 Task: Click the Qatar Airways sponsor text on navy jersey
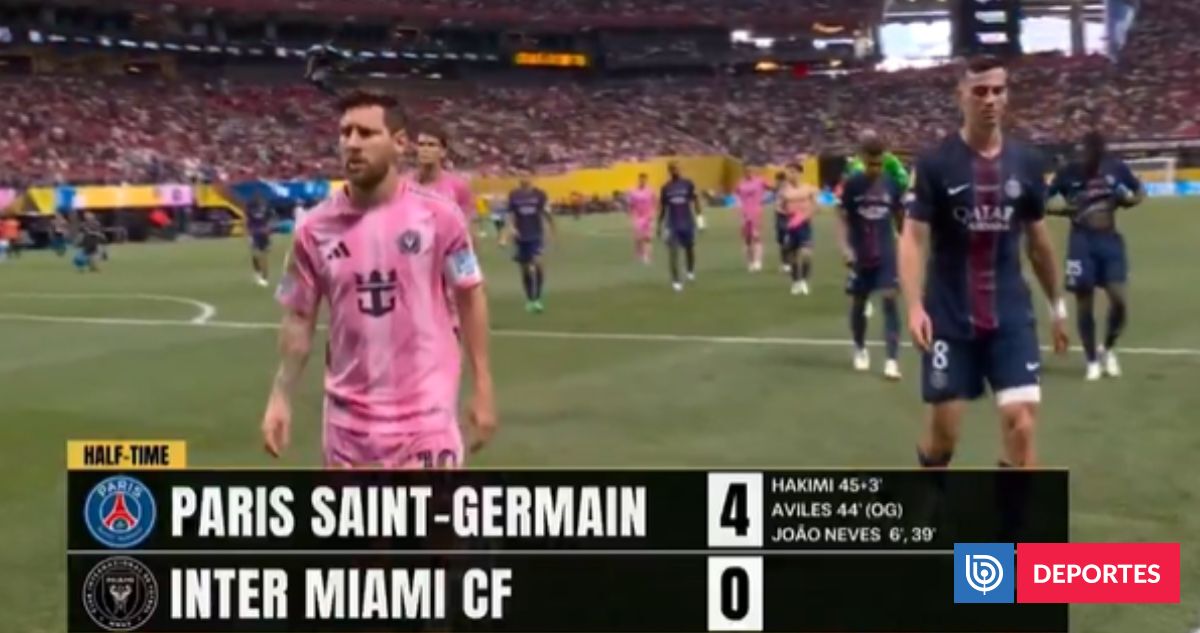coord(983,216)
